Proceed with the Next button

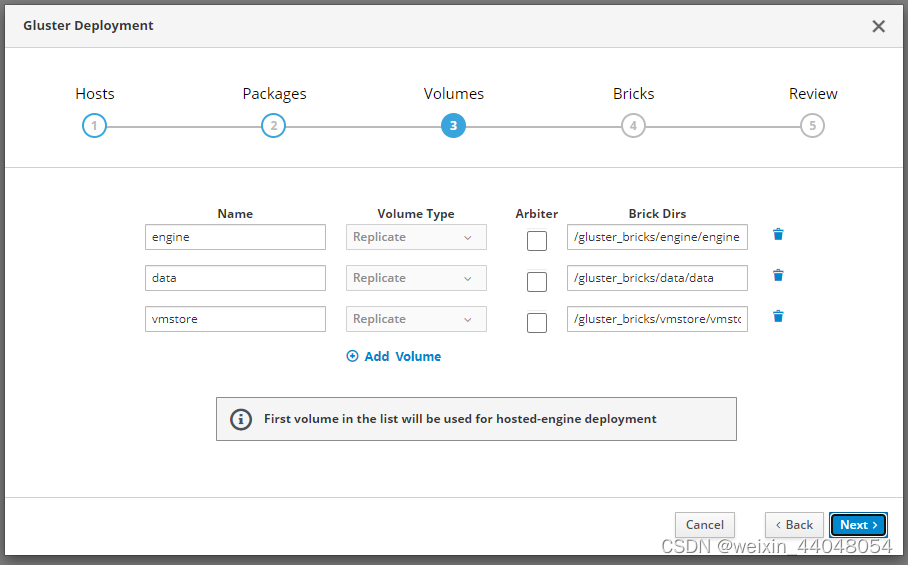(858, 525)
